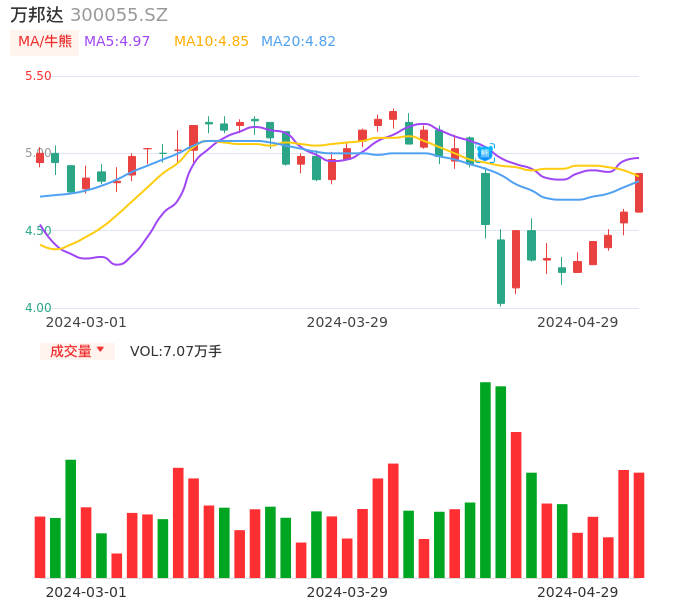Click 2024-04-29 date under the volume chart
Image resolution: width=686 pixels, height=606 pixels.
click(577, 592)
